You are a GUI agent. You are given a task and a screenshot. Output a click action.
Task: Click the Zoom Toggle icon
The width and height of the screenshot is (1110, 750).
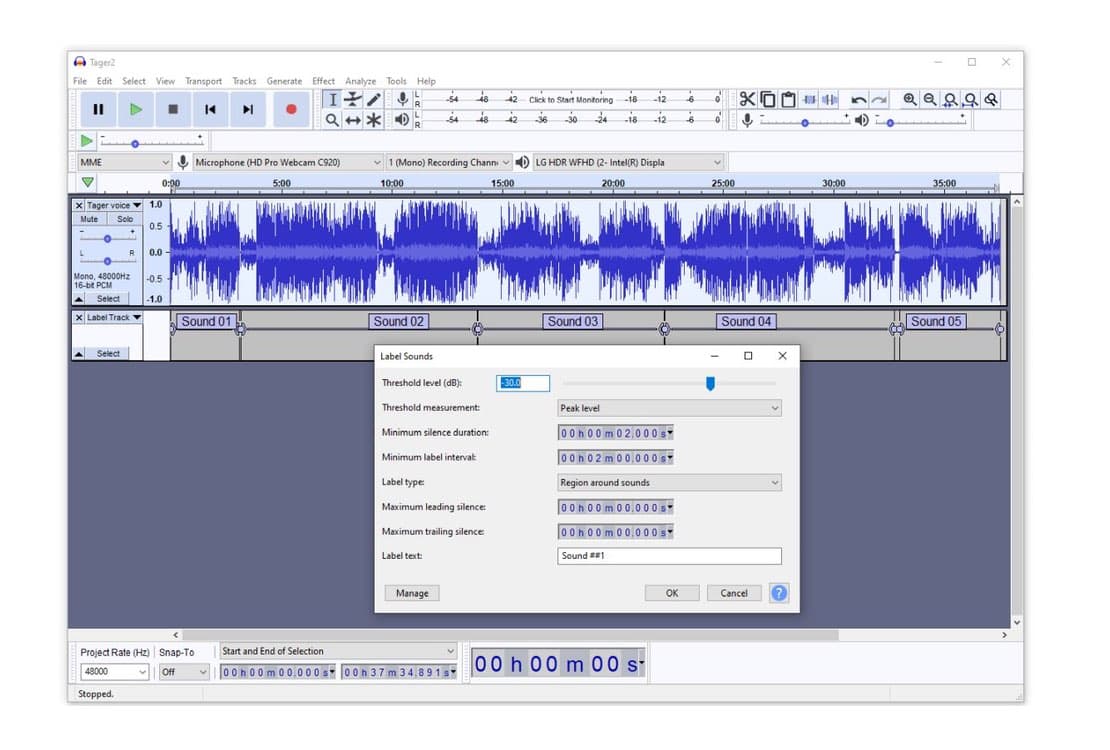coord(992,100)
